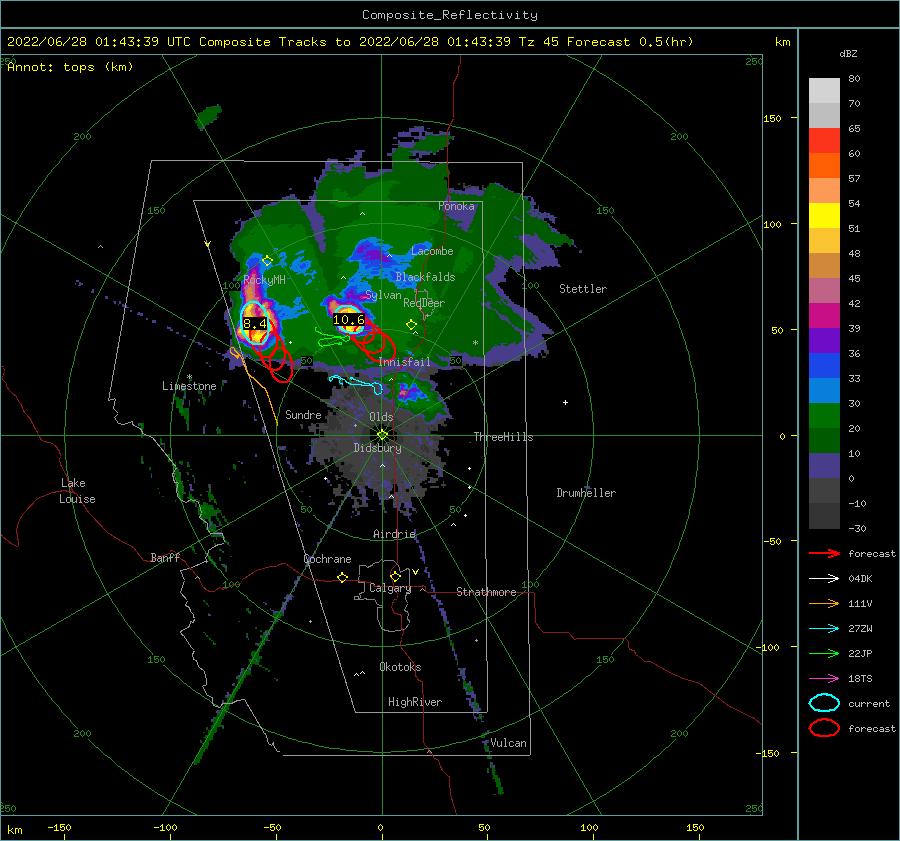
Task: Click the yellow diamond marker above Calgary
Action: pos(395,576)
